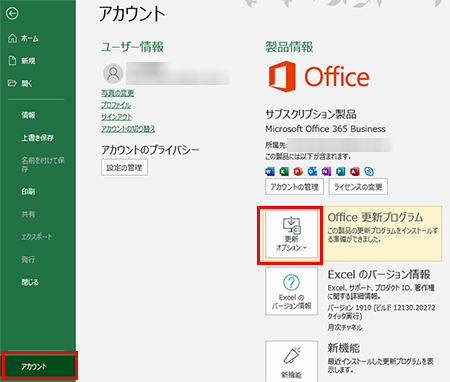Click the アカウントのプライバシー heading
The image size is (450, 382).
click(x=150, y=150)
